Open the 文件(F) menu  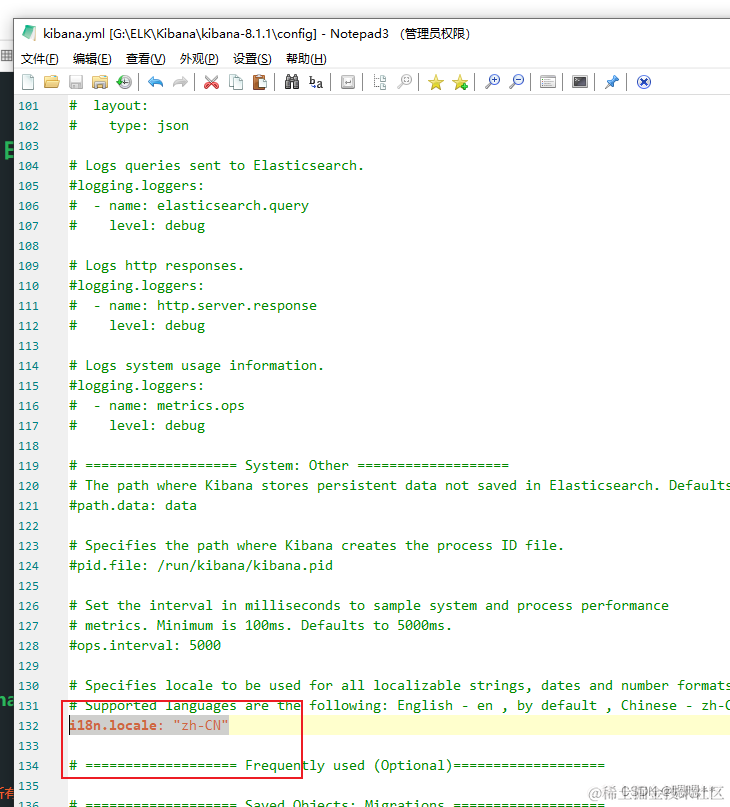(x=40, y=59)
